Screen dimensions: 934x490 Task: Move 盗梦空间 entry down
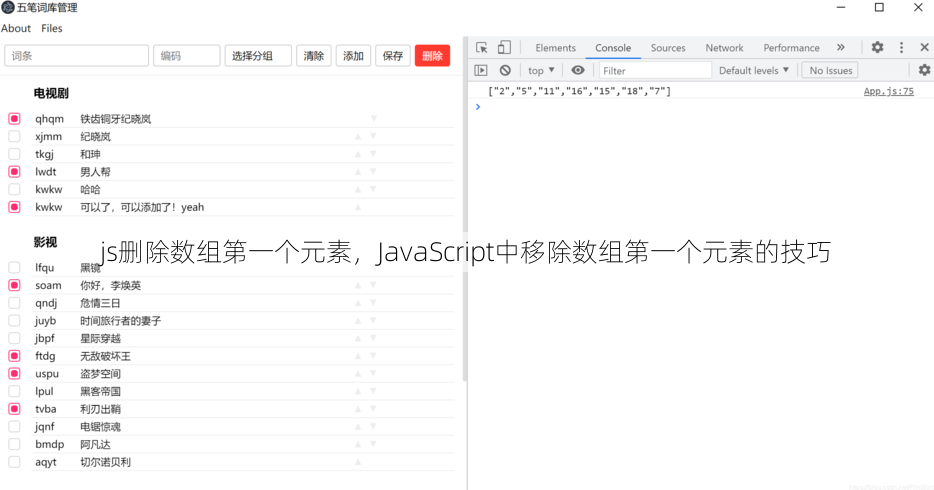(373, 373)
